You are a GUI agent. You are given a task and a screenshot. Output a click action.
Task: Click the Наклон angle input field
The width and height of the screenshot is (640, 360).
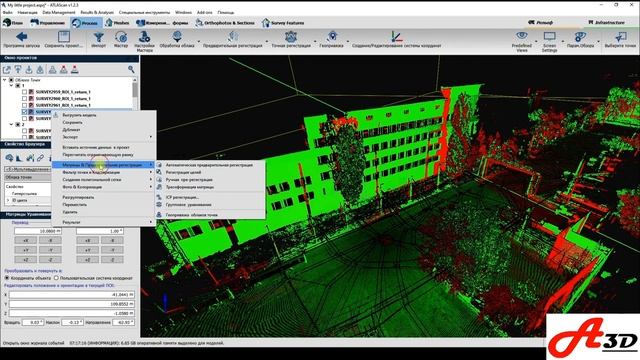click(73, 322)
